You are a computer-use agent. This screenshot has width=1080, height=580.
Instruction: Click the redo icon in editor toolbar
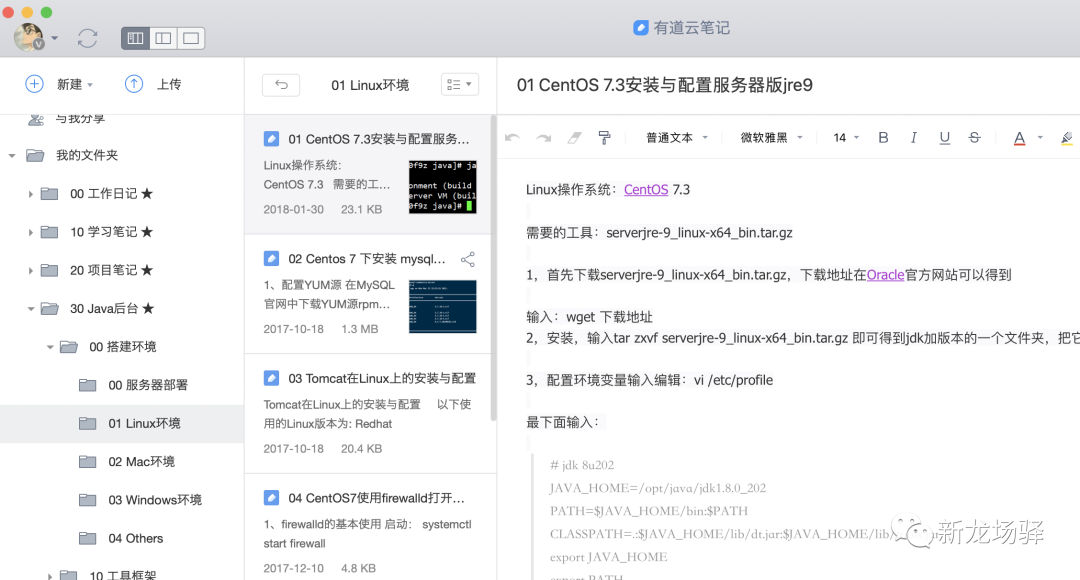coord(543,138)
